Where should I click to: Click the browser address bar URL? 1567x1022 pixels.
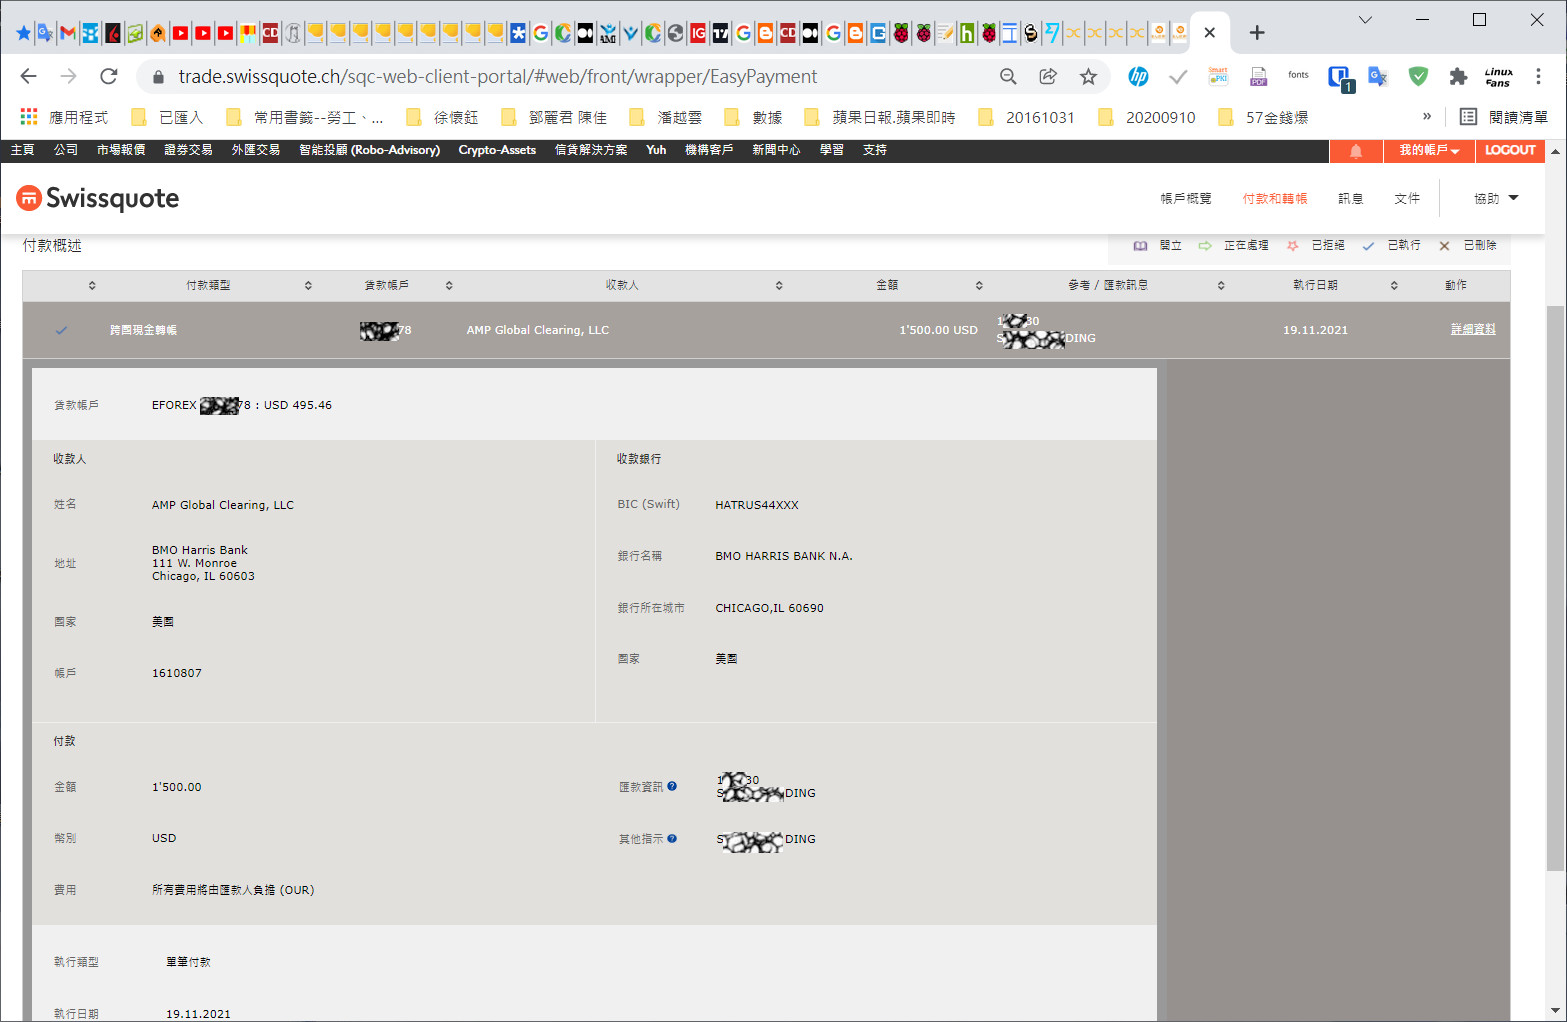coord(497,77)
